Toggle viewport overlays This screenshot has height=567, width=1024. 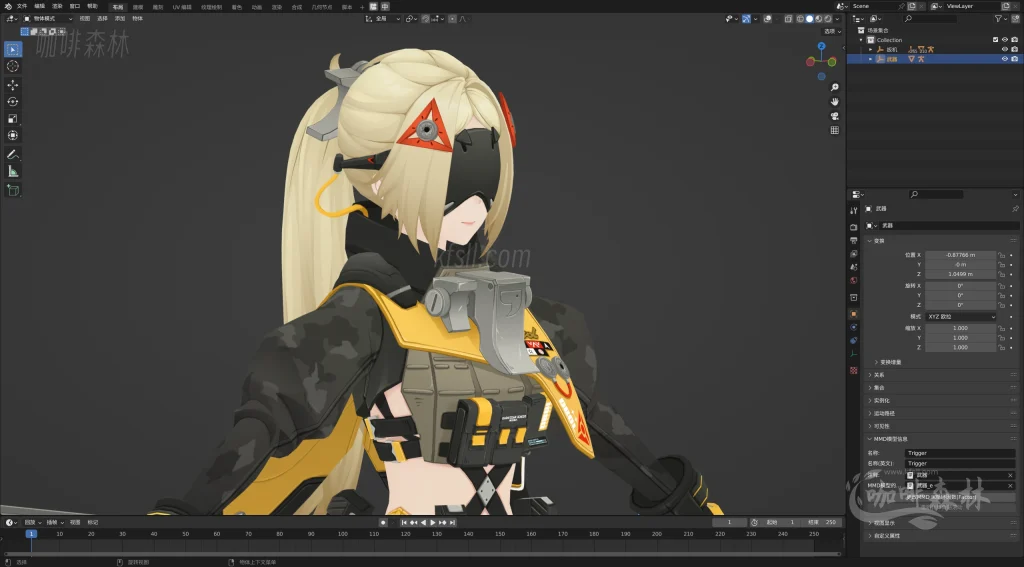pyautogui.click(x=768, y=19)
